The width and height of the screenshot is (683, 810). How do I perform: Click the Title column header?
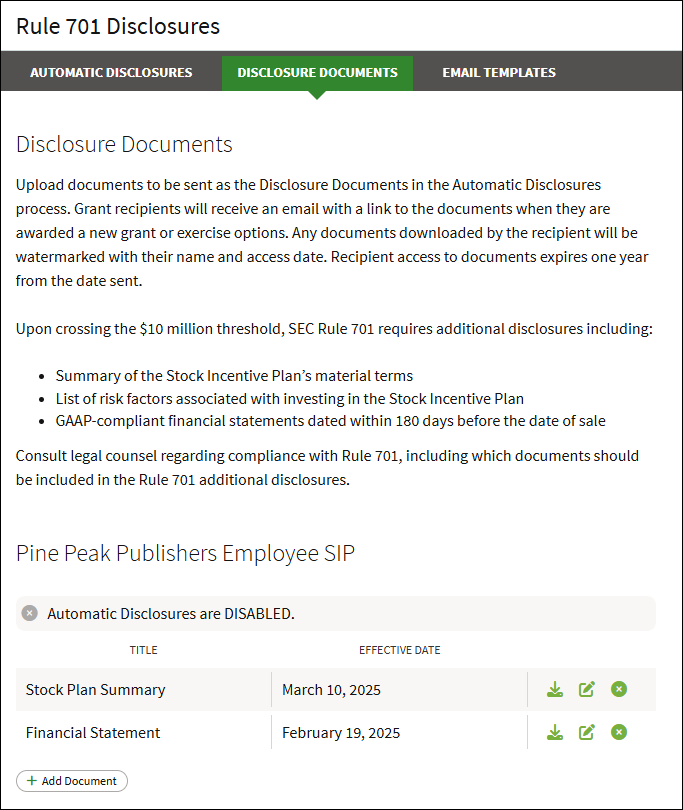coord(143,650)
